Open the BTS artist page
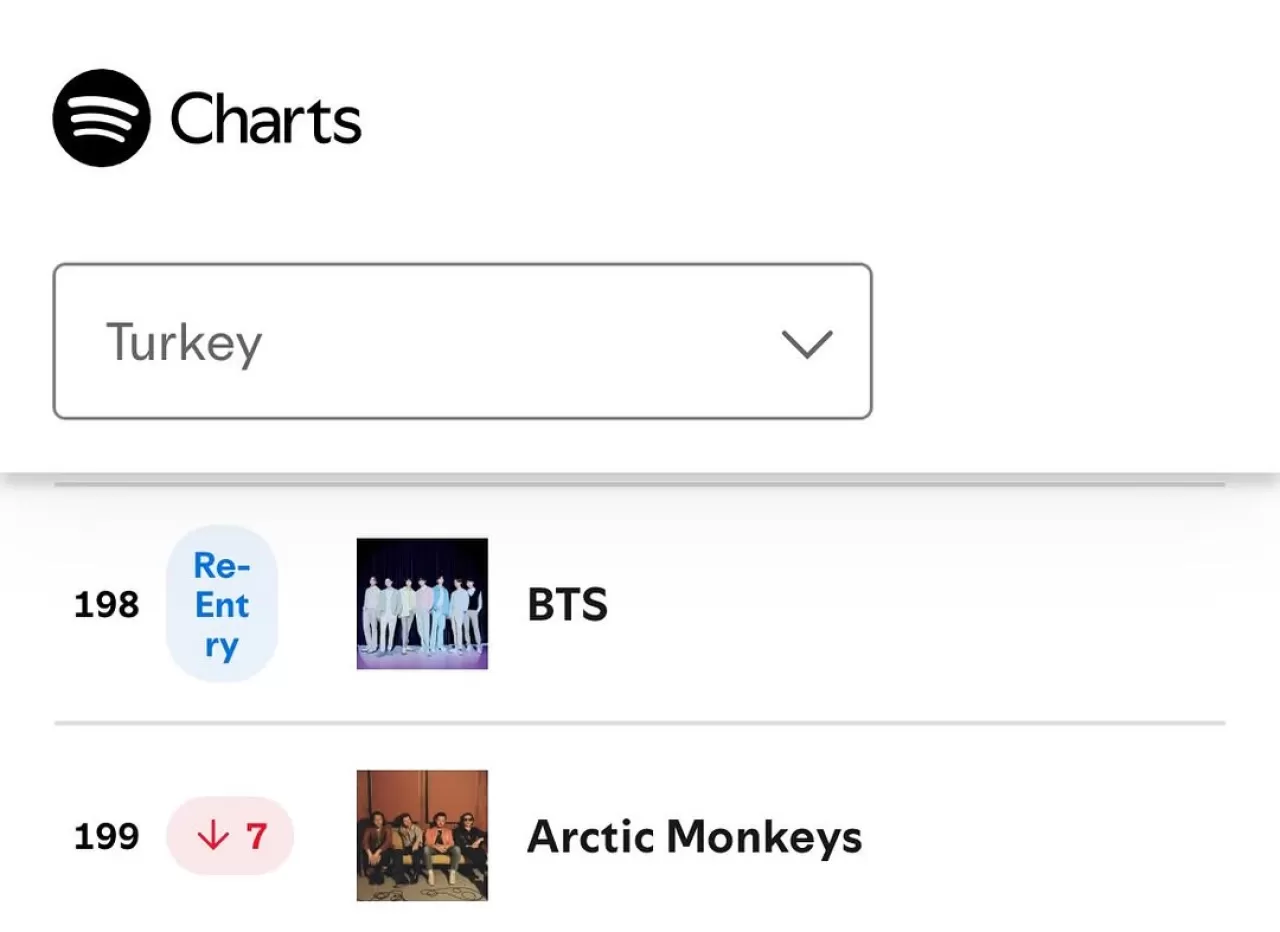 click(x=567, y=604)
